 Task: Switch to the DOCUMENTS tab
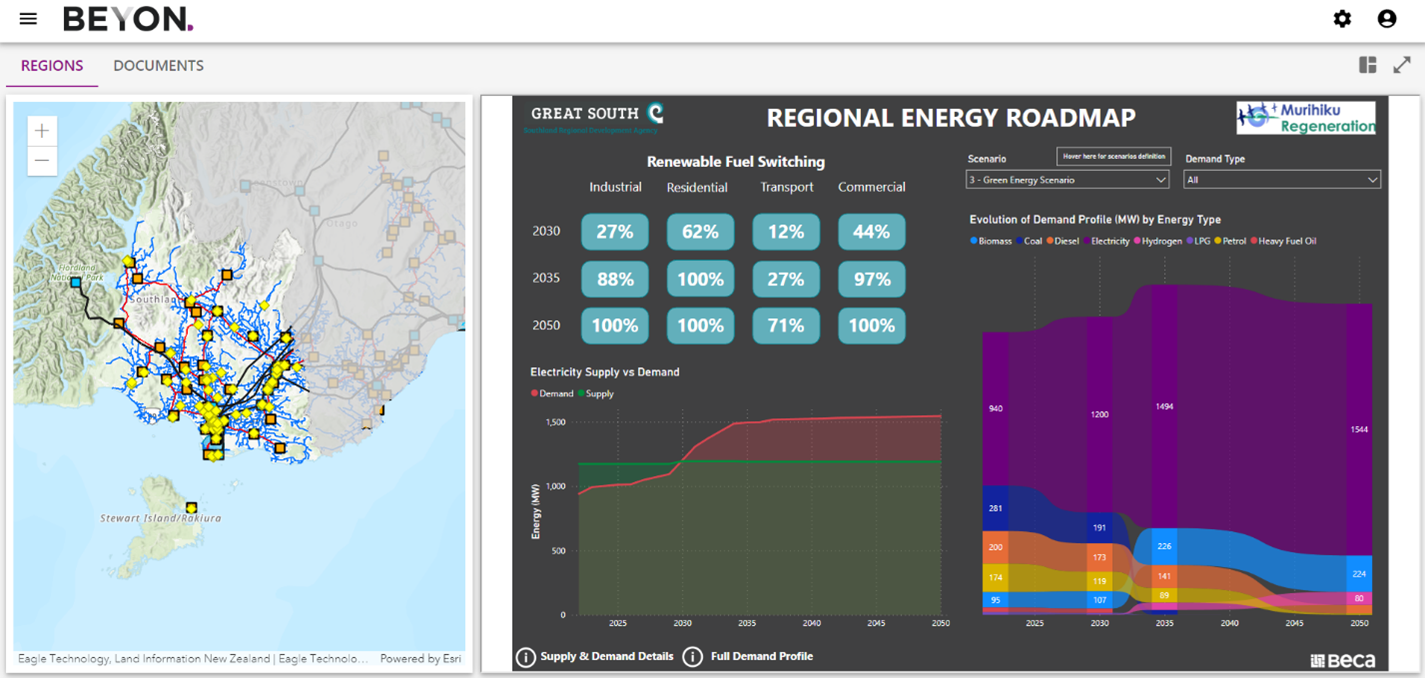point(158,65)
